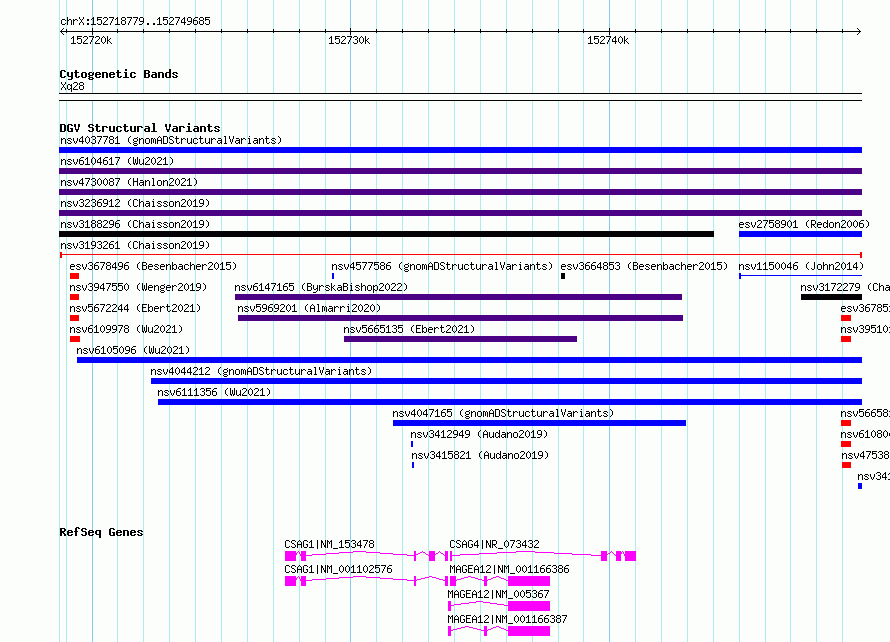
Task: Click the MAGEA12|NM_001166387 gene label
Action: click(507, 619)
